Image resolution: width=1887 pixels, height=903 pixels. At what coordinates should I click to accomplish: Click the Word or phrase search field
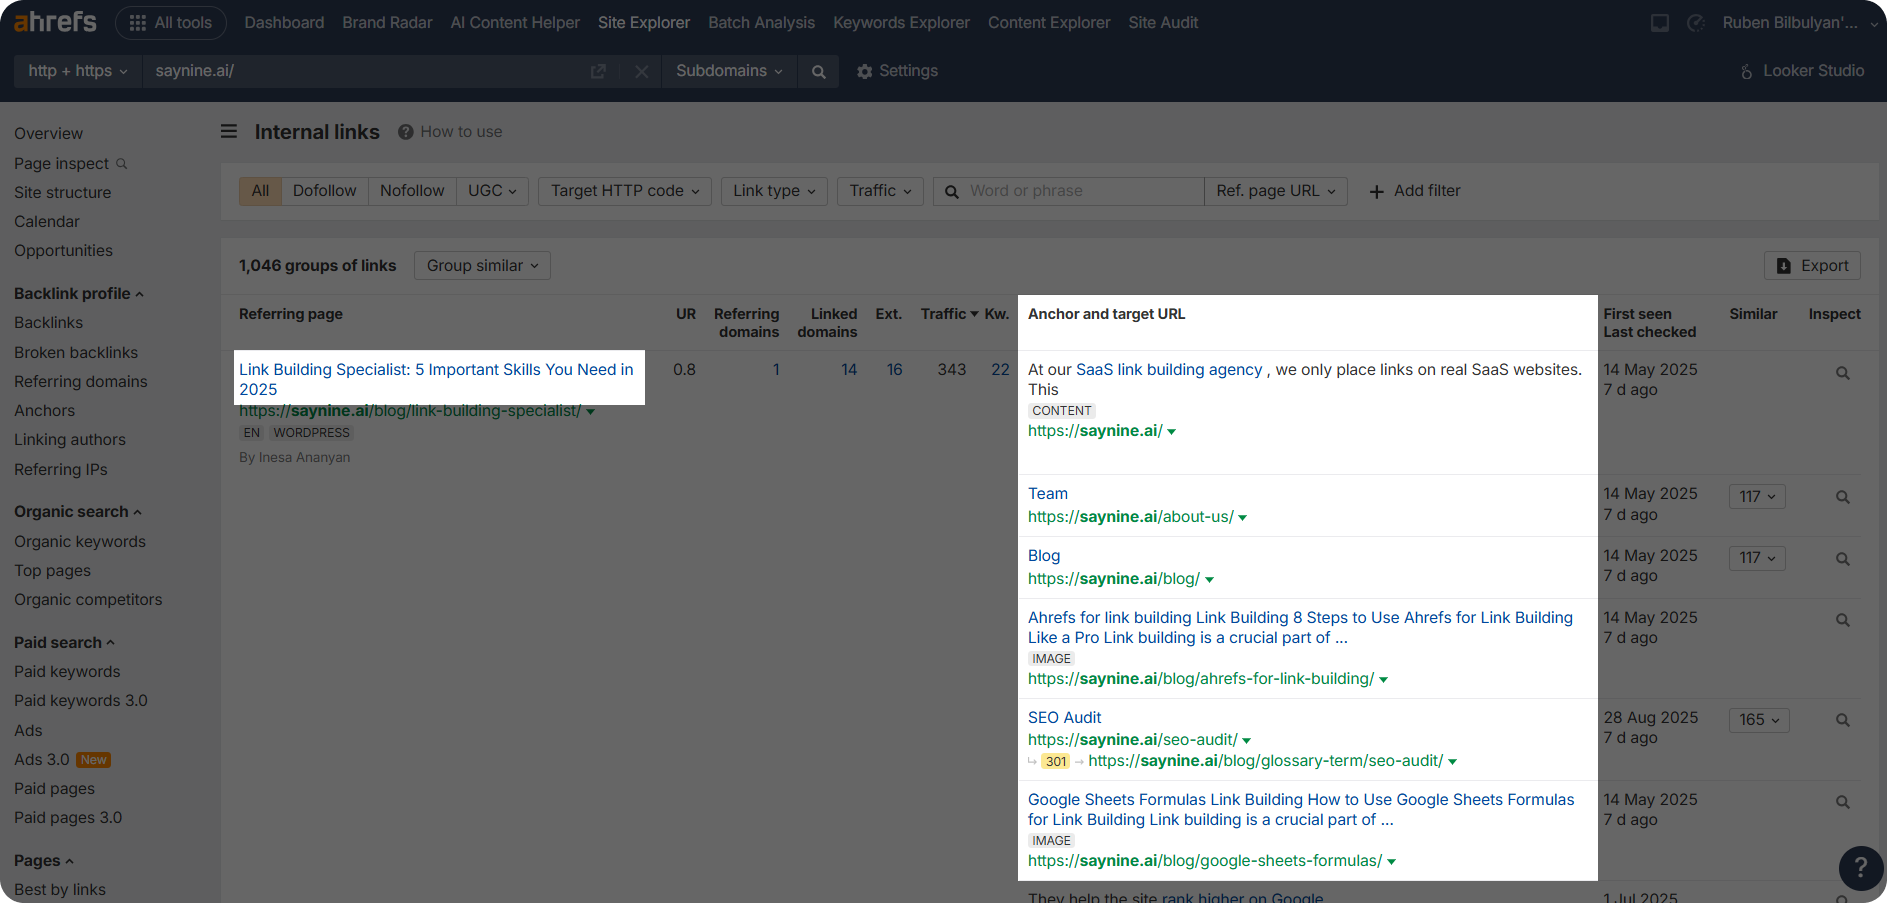[1069, 191]
